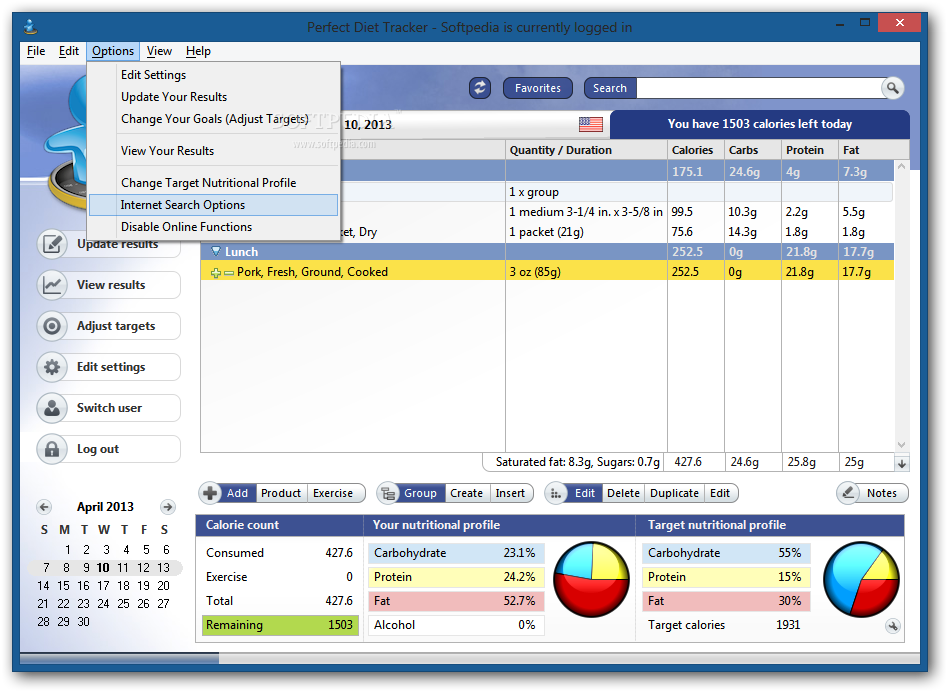Open the View menu
948x692 pixels.
tap(159, 51)
